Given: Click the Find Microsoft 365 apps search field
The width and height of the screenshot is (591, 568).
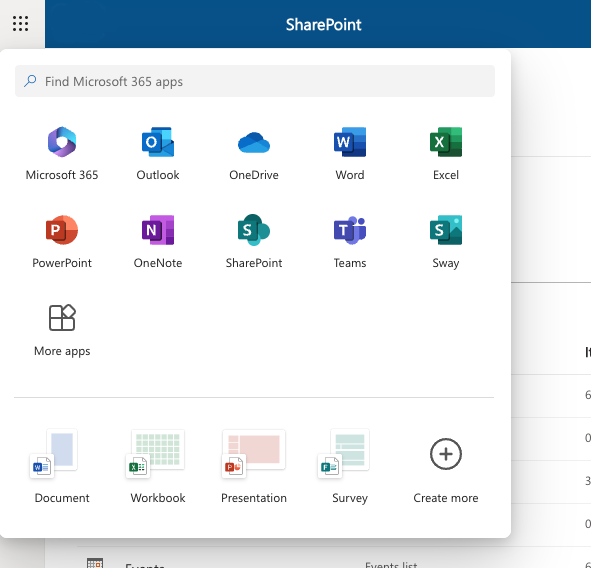Looking at the screenshot, I should [255, 81].
